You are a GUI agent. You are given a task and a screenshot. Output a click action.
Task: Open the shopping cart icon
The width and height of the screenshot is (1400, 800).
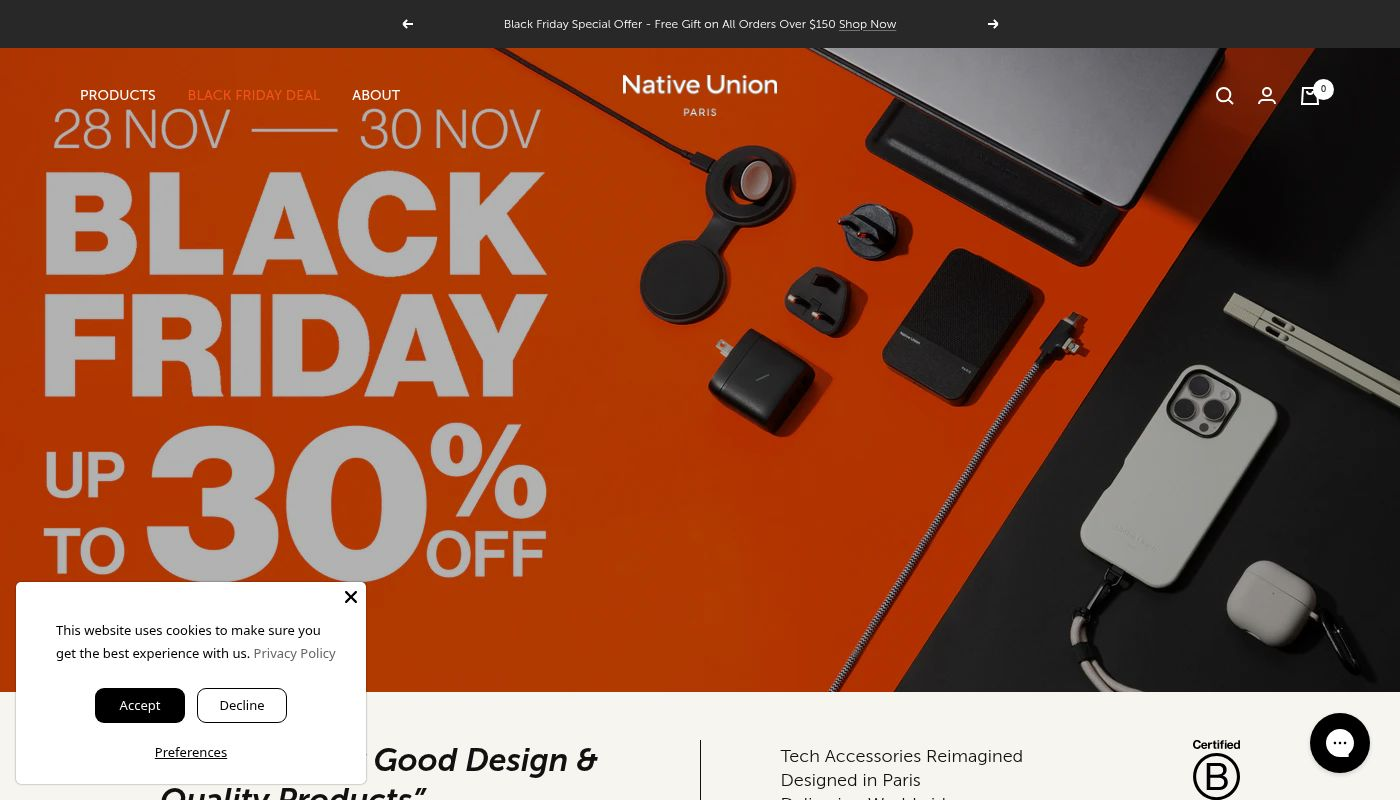(1310, 96)
